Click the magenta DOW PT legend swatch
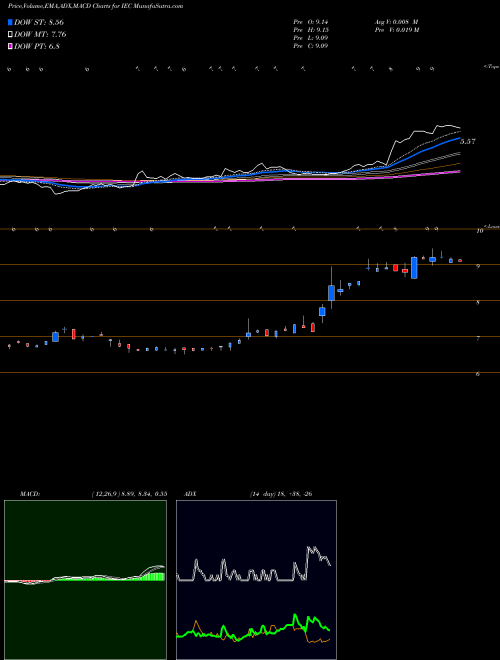 click(x=11, y=46)
